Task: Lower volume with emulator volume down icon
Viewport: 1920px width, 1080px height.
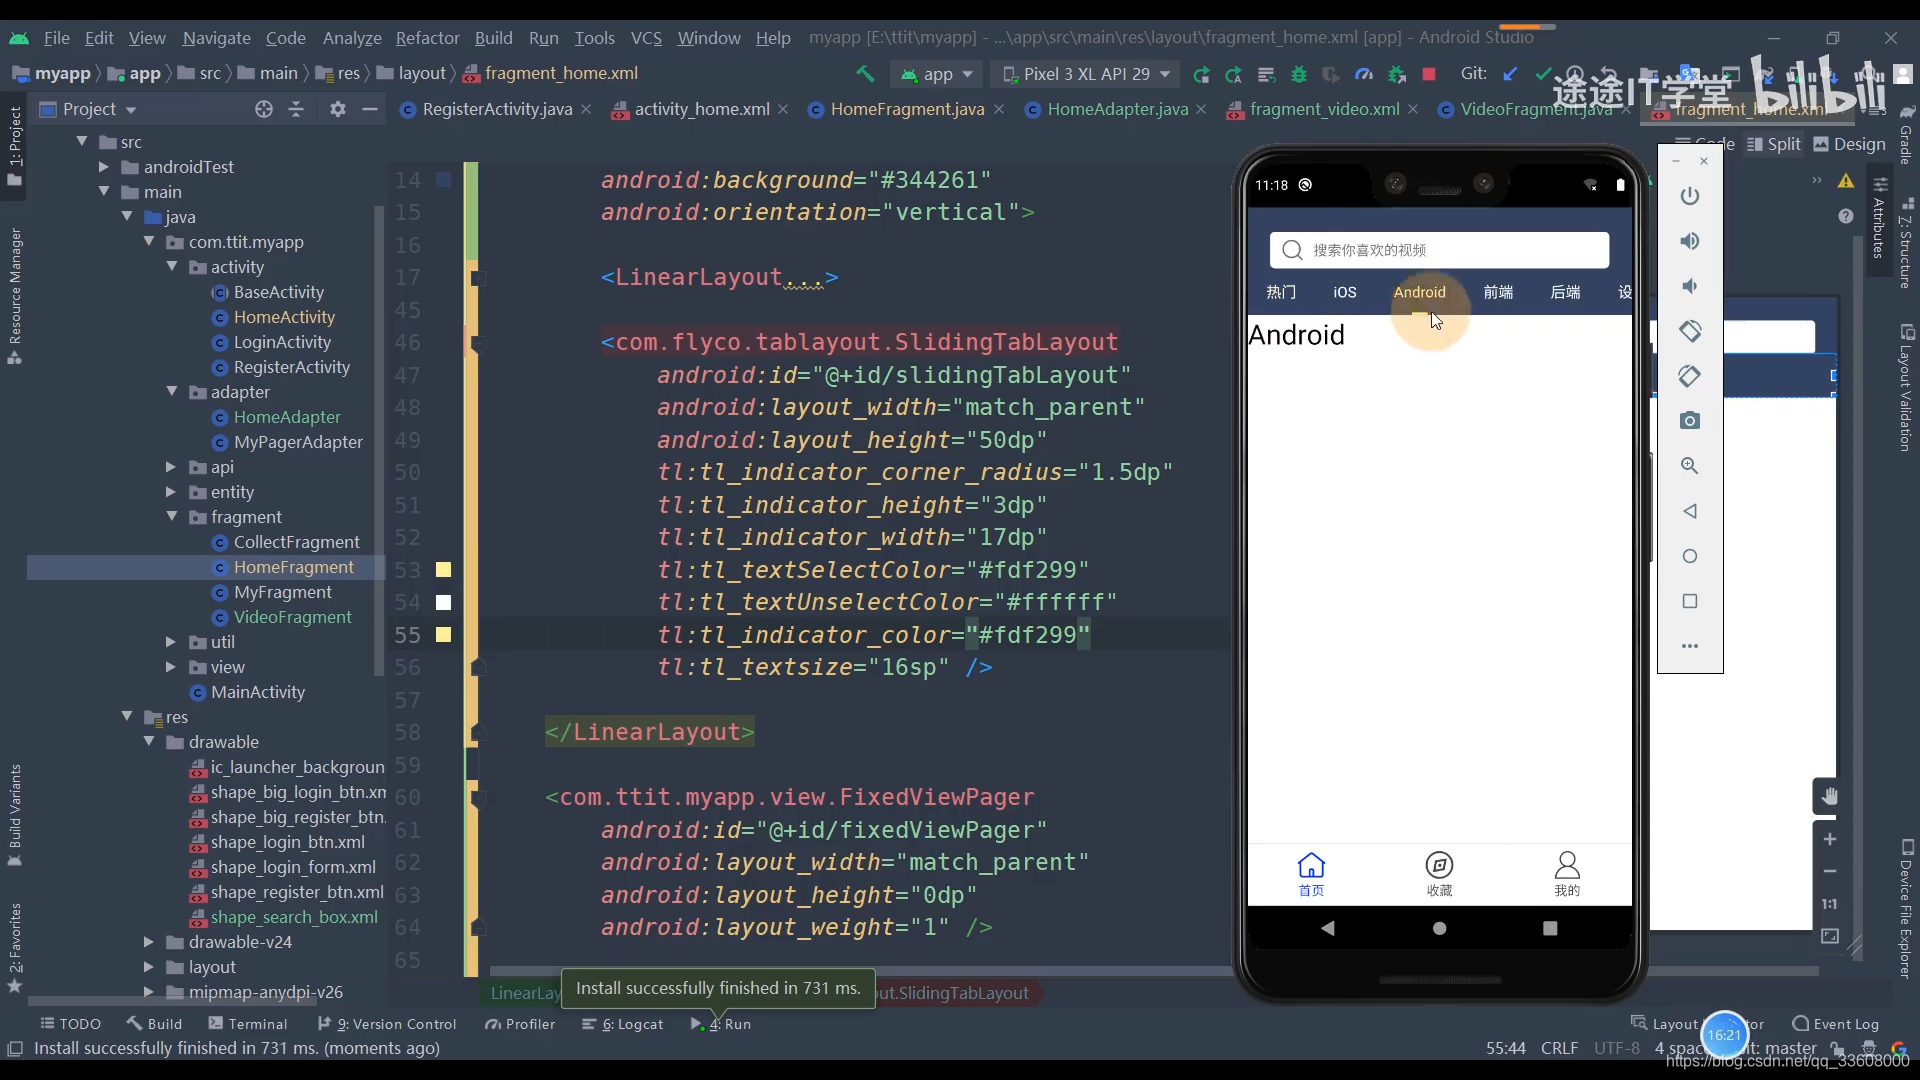Action: (x=1690, y=286)
